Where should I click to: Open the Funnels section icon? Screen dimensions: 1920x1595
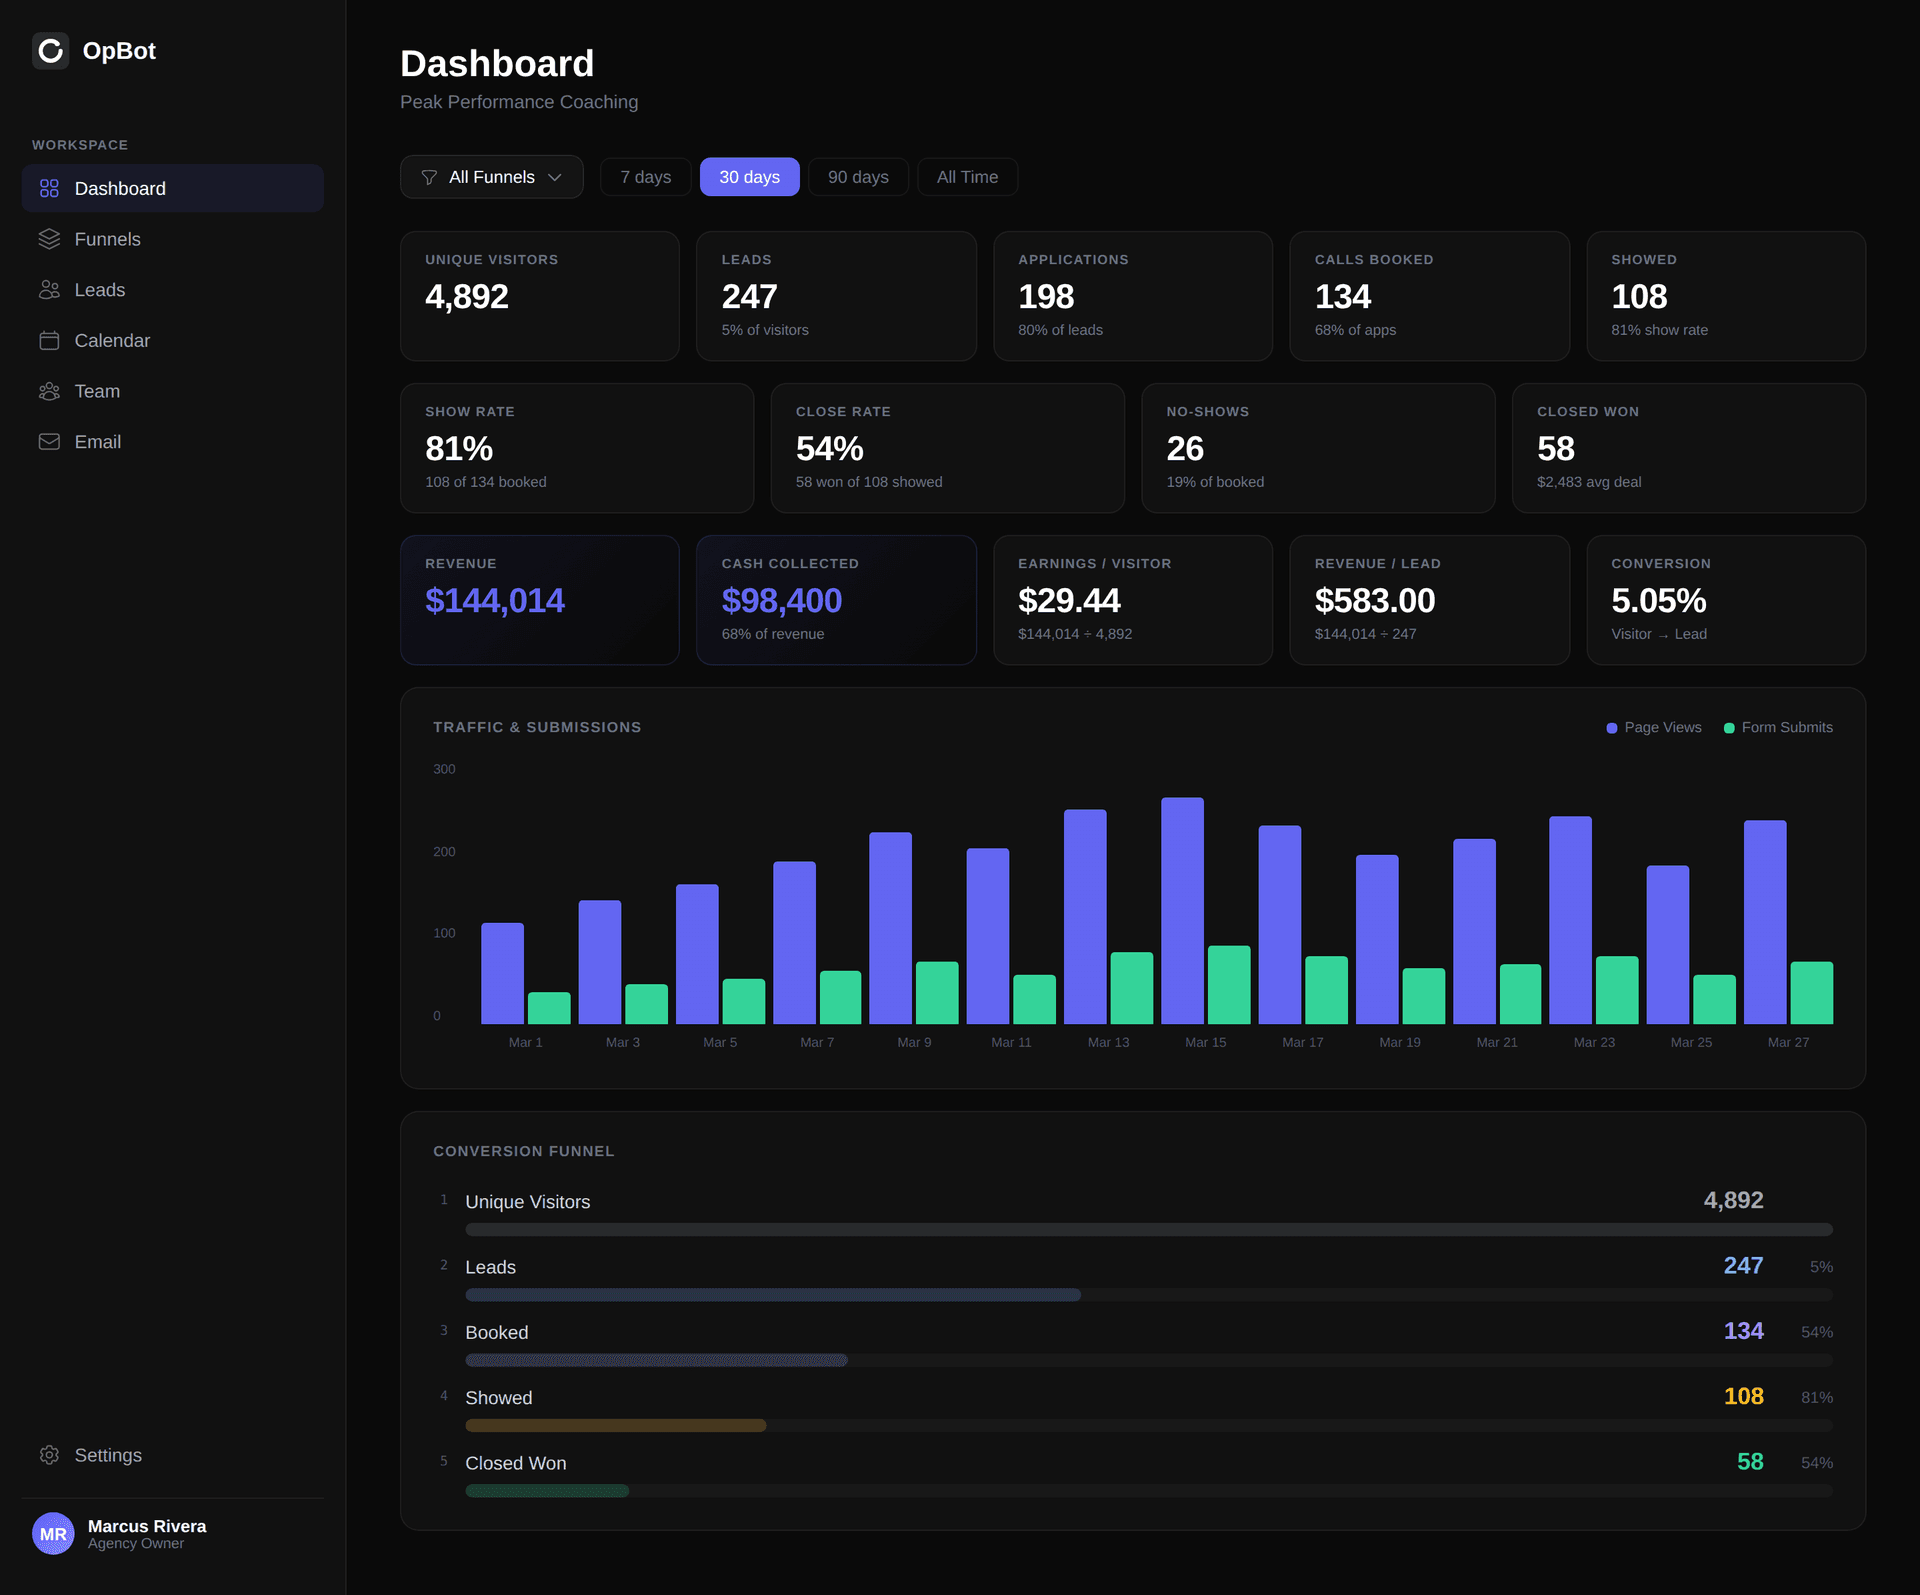(x=50, y=239)
